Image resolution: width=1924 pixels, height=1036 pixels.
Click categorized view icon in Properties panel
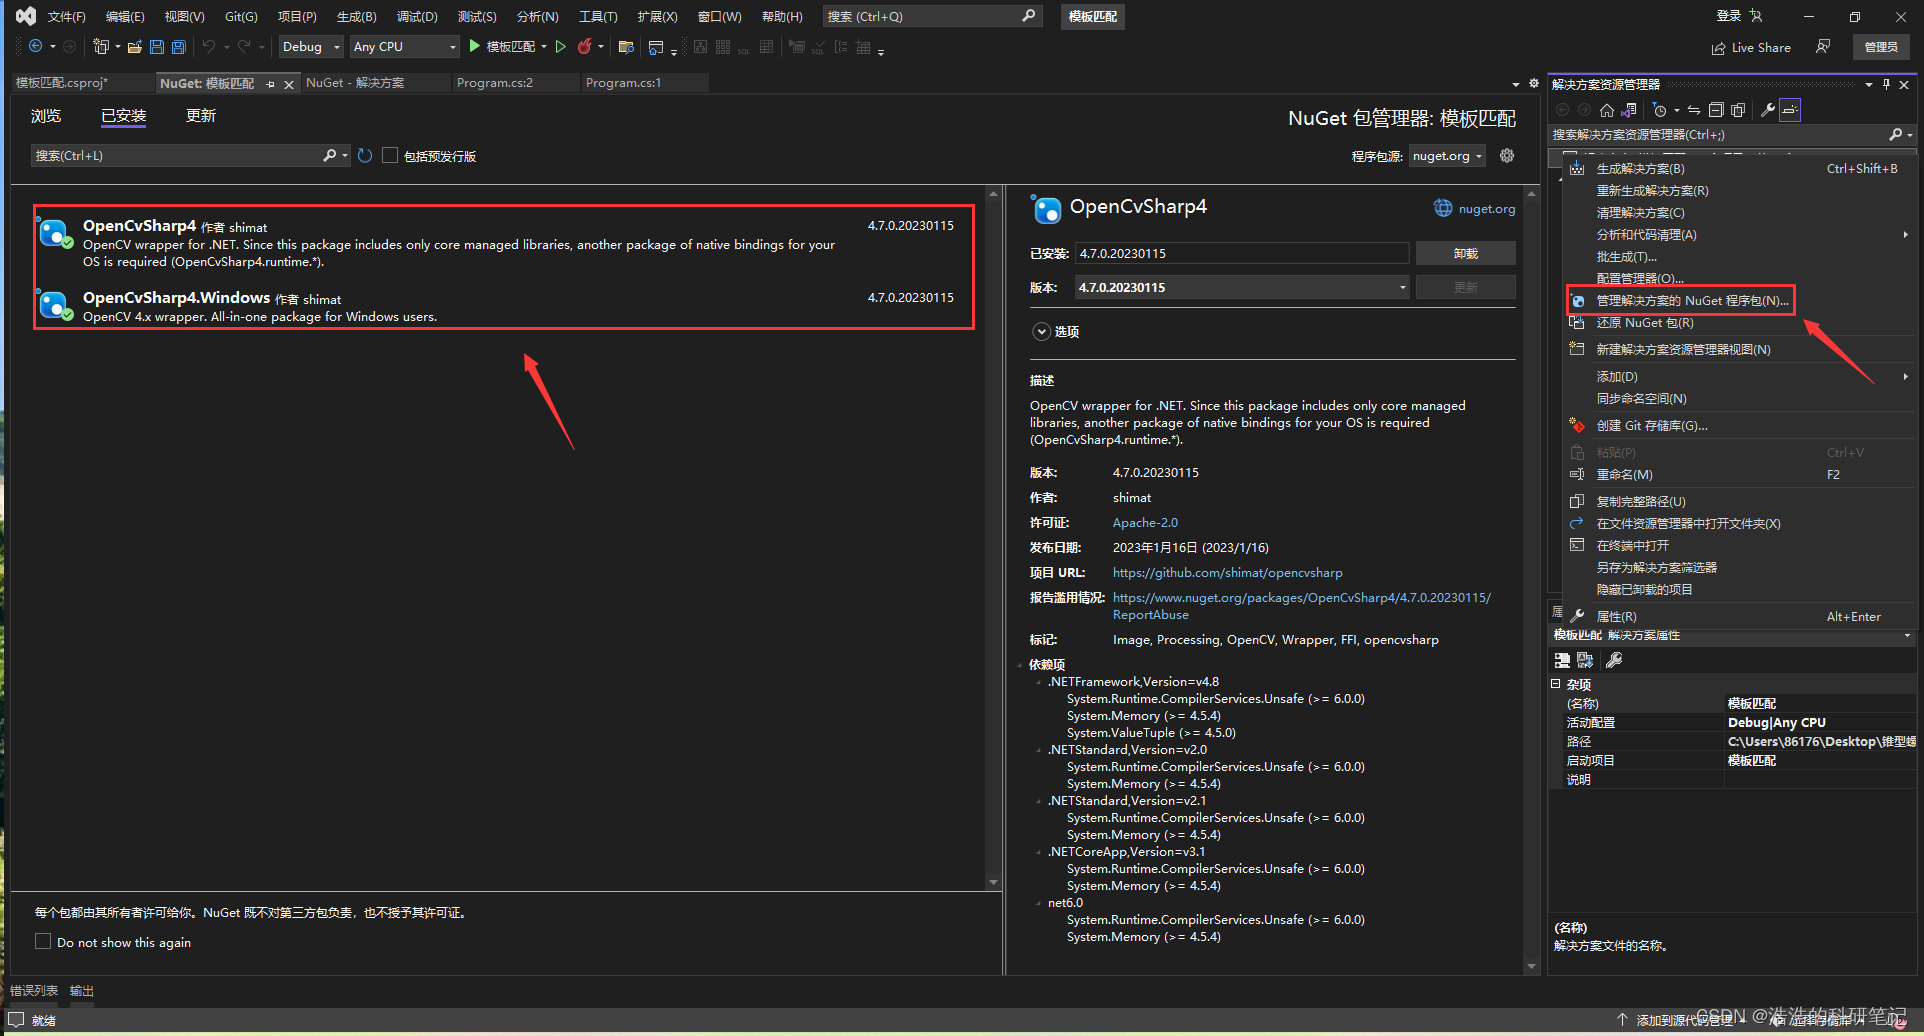[1562, 660]
